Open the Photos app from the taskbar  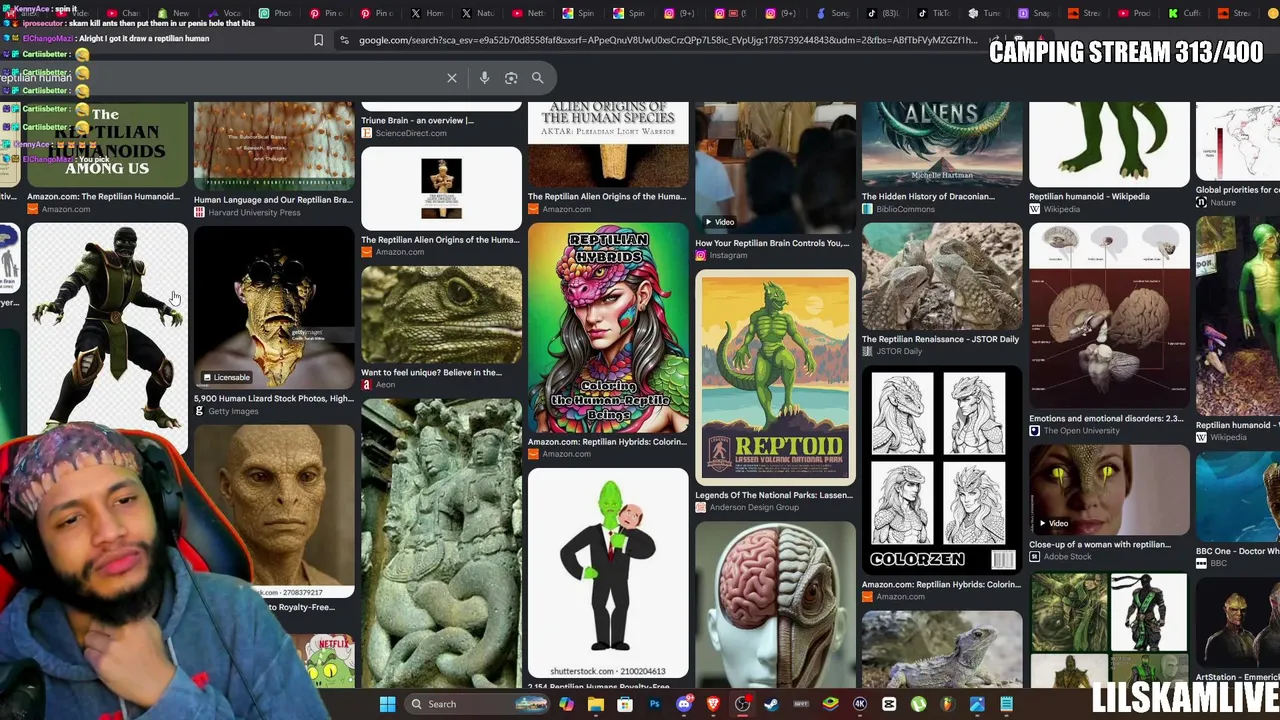(x=977, y=704)
